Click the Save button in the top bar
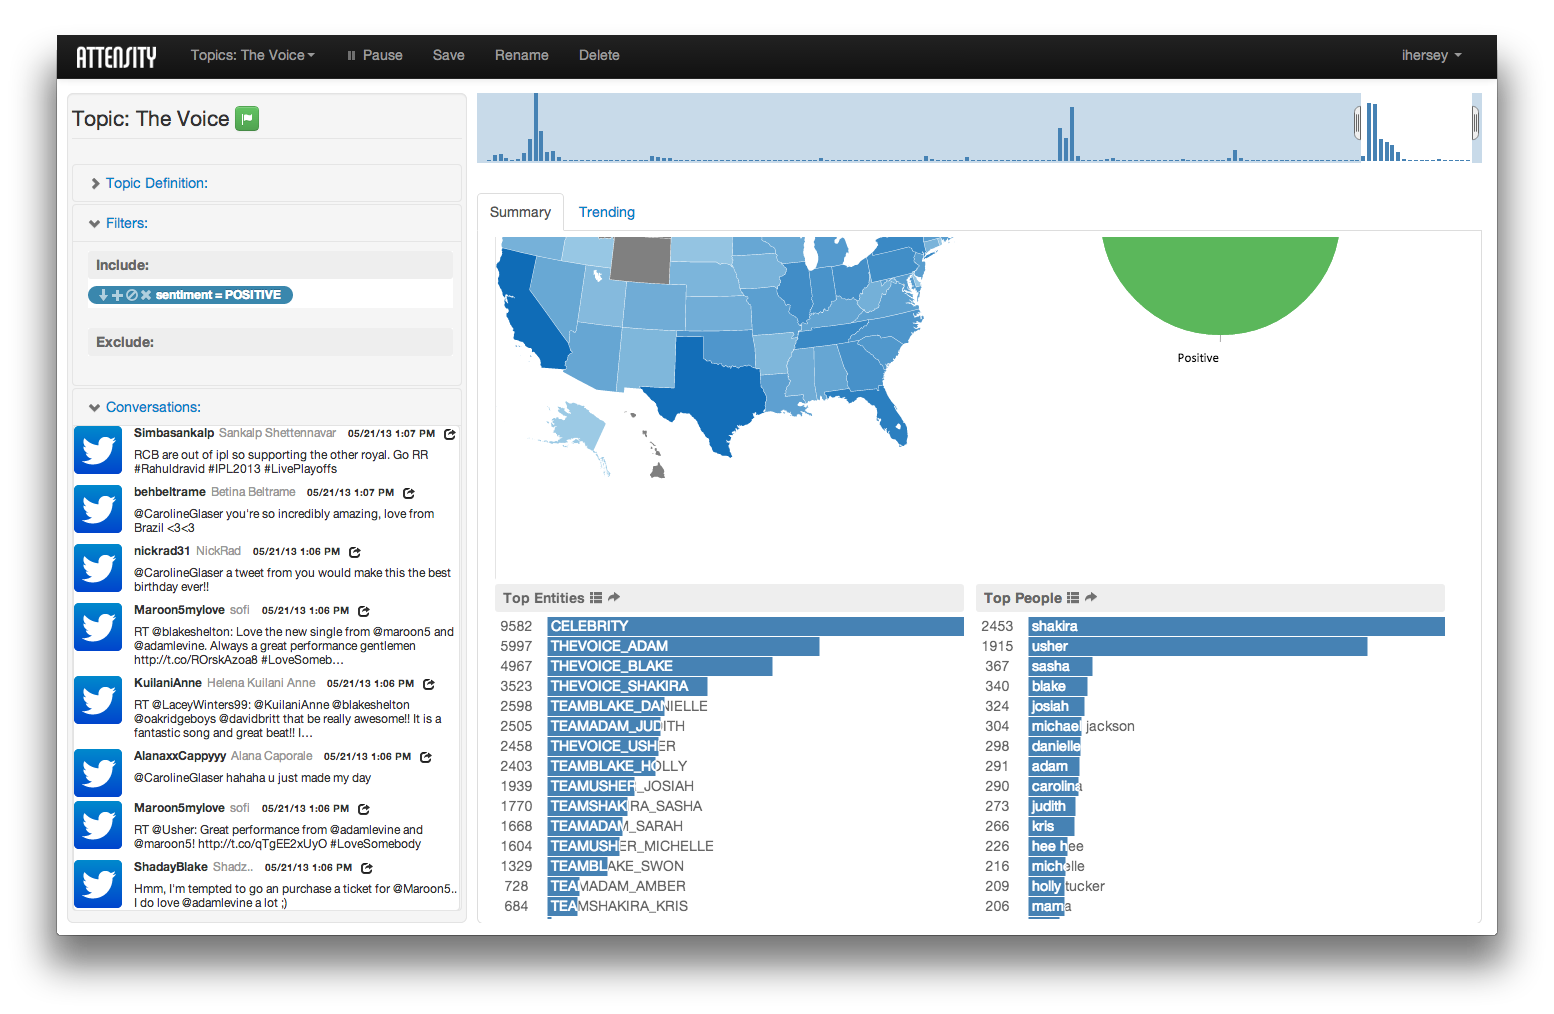Viewport: 1554px width, 1014px height. 448,56
